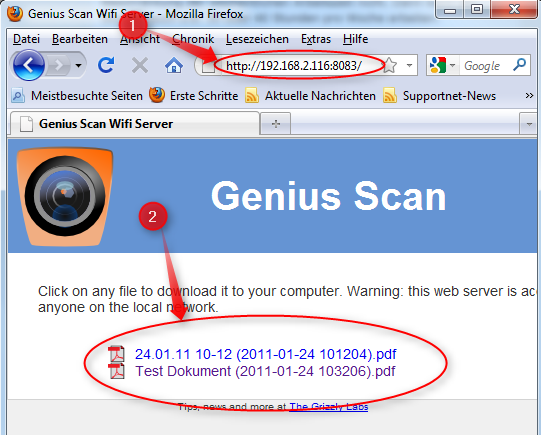Viewport: 541px width, 435px height.
Task: Click the Firefox icon in title bar
Action: (x=15, y=14)
